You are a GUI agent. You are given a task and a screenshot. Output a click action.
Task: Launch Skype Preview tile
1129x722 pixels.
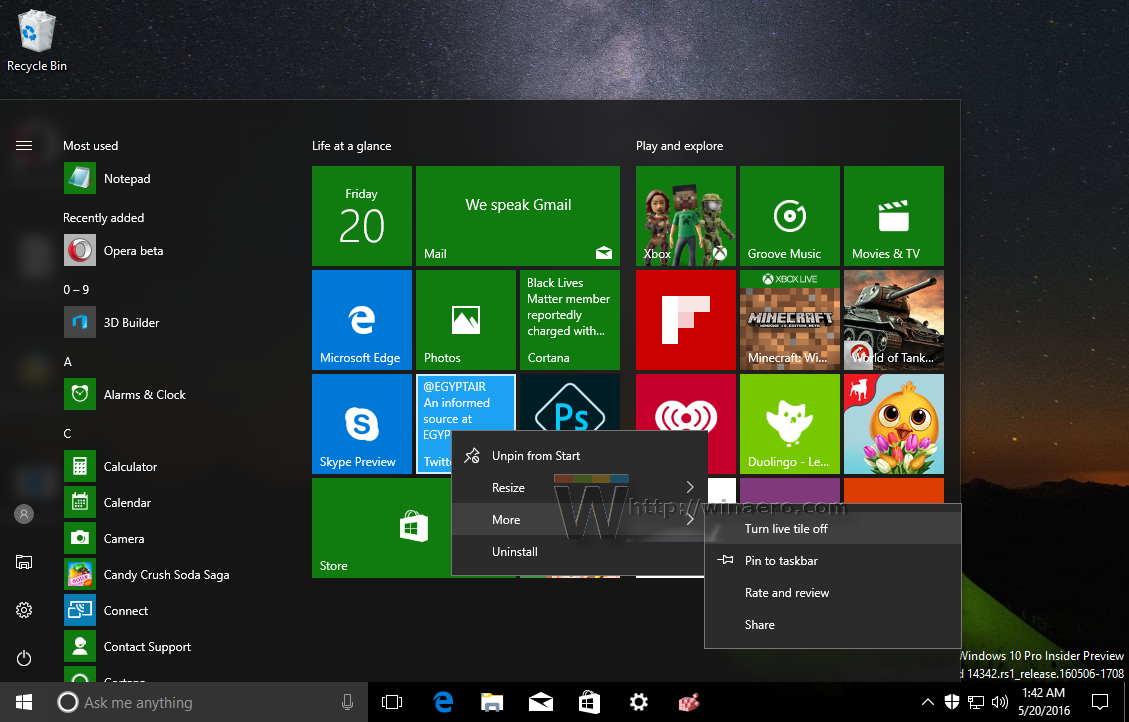[x=361, y=424]
